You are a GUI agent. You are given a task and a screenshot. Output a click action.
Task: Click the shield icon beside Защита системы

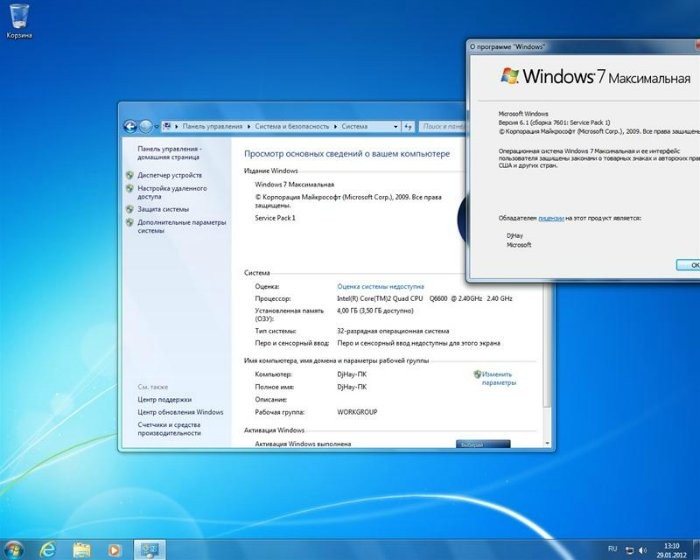(x=130, y=209)
